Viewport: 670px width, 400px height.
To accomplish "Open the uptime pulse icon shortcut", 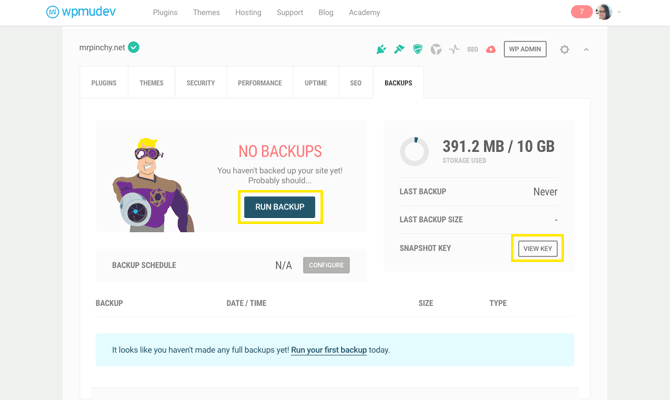I will 454,50.
